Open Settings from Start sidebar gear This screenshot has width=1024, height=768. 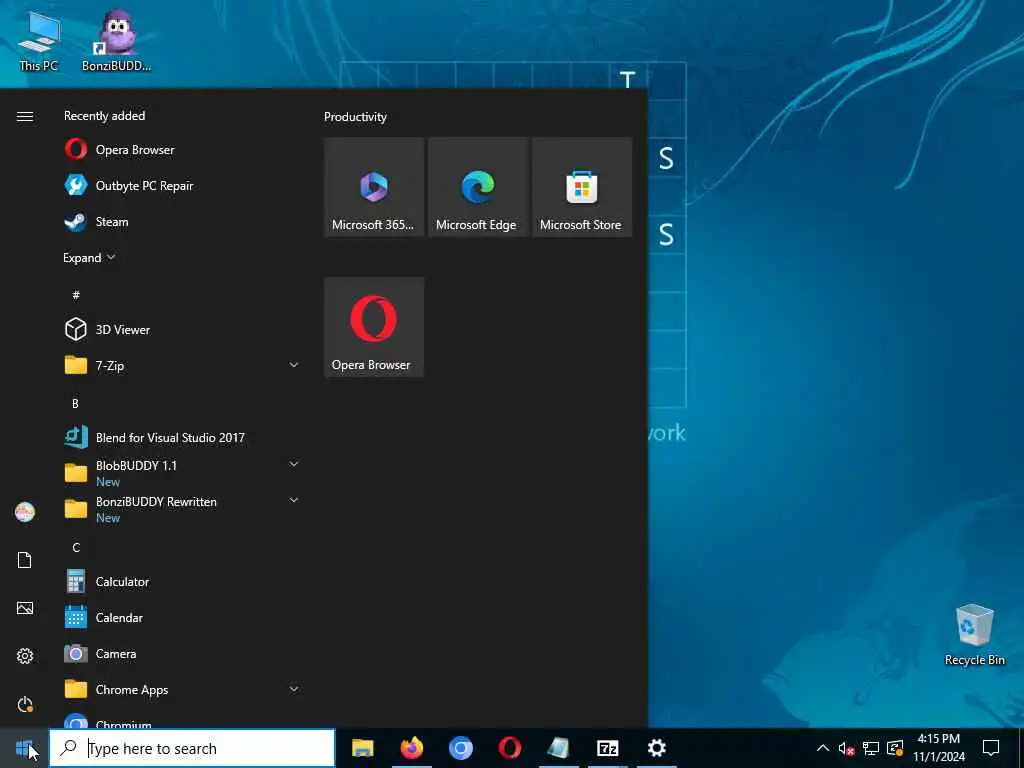coord(25,656)
